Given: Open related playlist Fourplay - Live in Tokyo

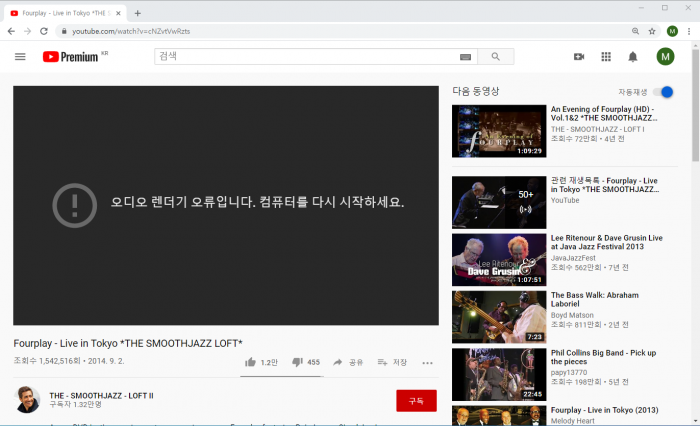Looking at the screenshot, I should coord(604,185).
